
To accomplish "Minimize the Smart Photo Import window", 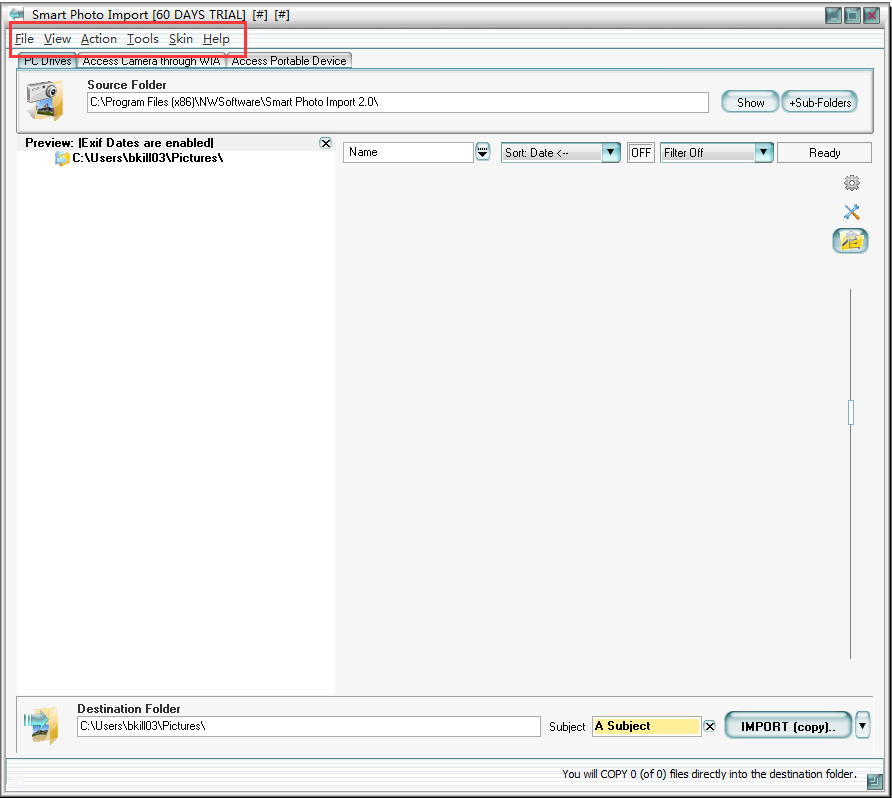I will point(833,15).
